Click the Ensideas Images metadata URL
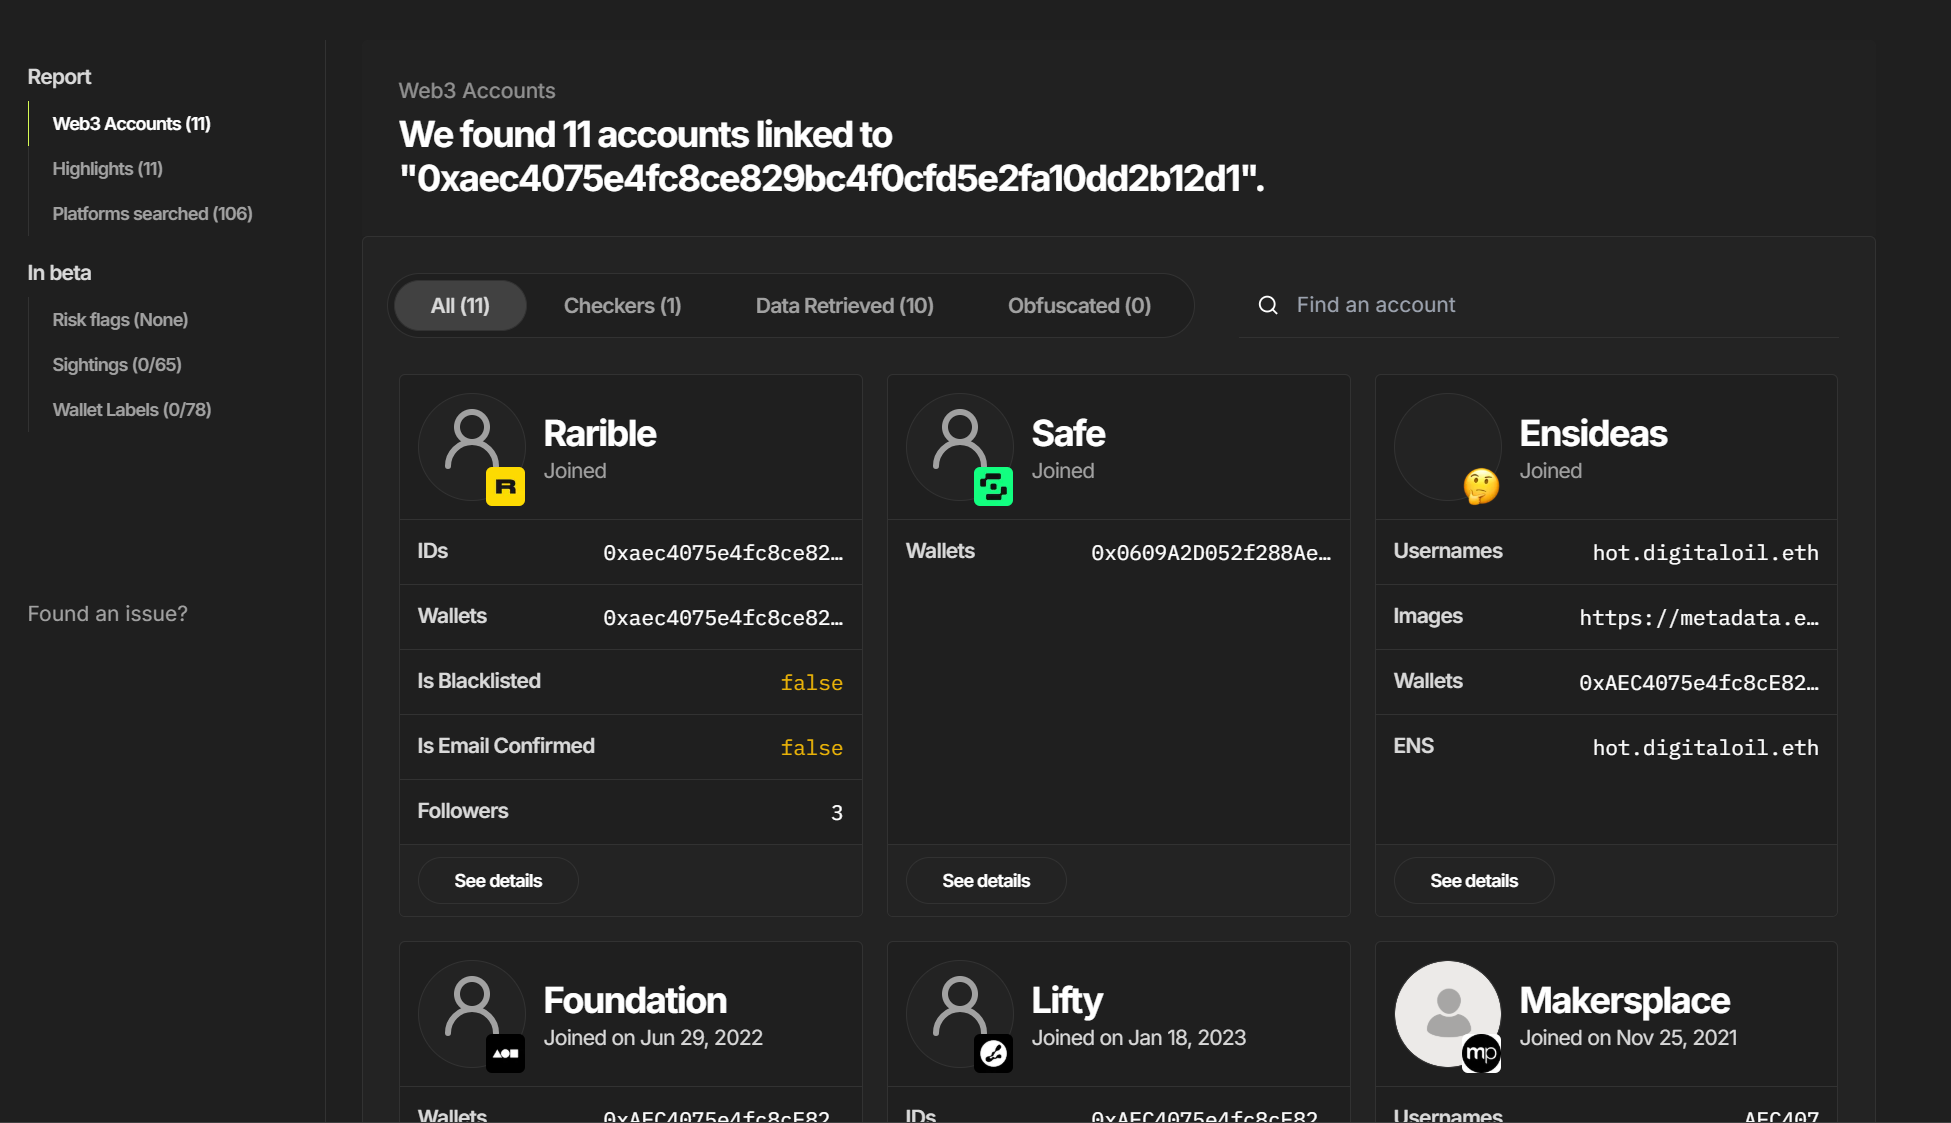The width and height of the screenshot is (1951, 1123). (x=1699, y=618)
